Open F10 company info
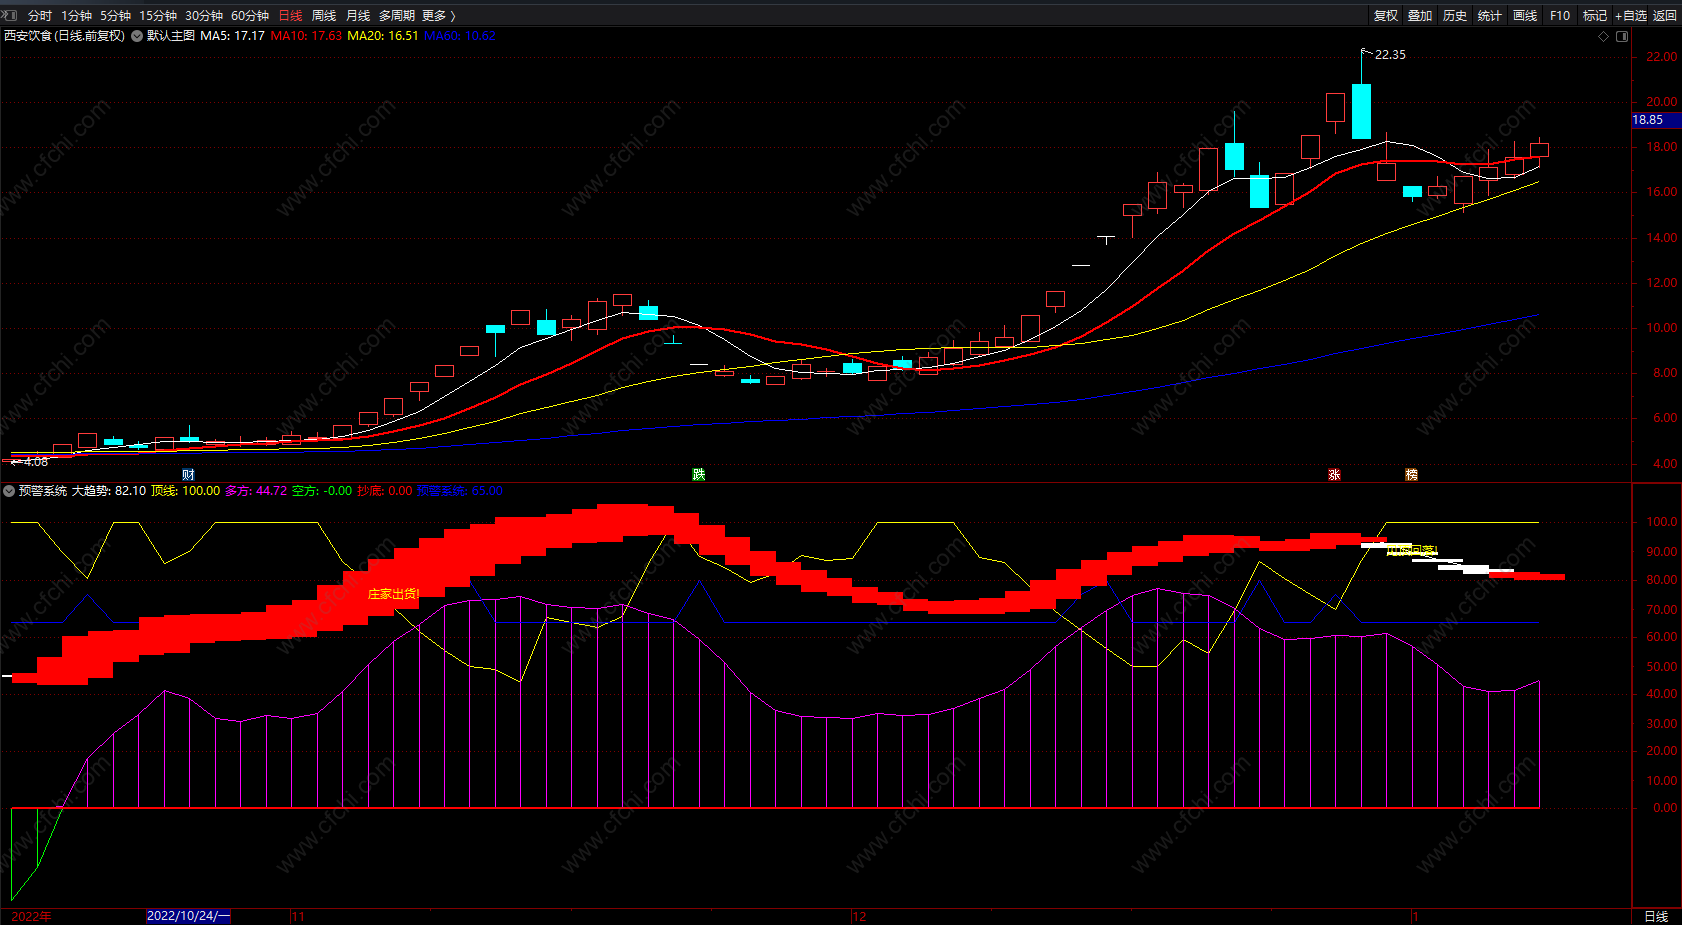Viewport: 1682px width, 925px height. 1560,15
